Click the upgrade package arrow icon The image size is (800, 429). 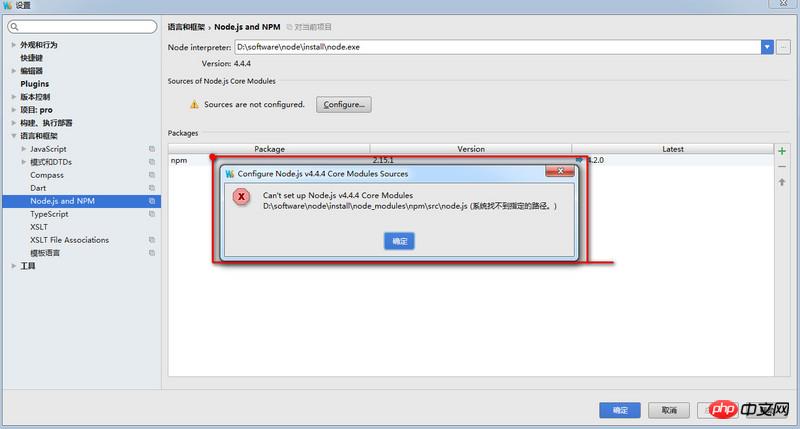point(782,182)
